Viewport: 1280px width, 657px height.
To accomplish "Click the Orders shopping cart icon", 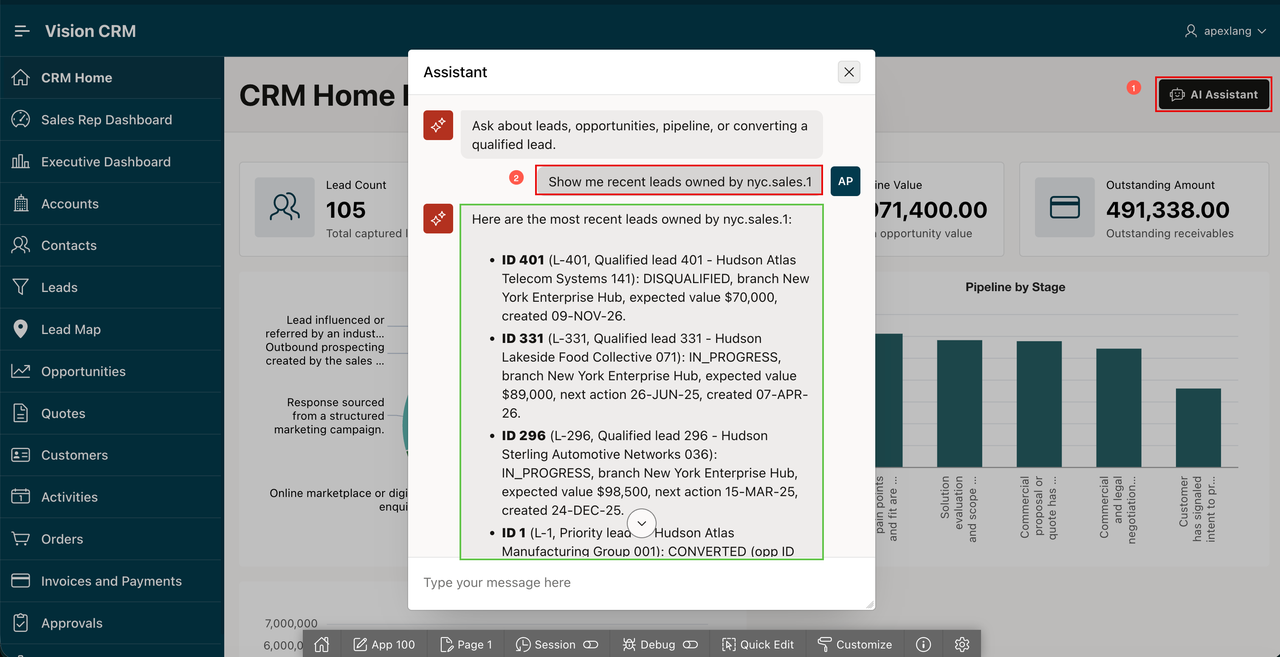I will coord(20,539).
